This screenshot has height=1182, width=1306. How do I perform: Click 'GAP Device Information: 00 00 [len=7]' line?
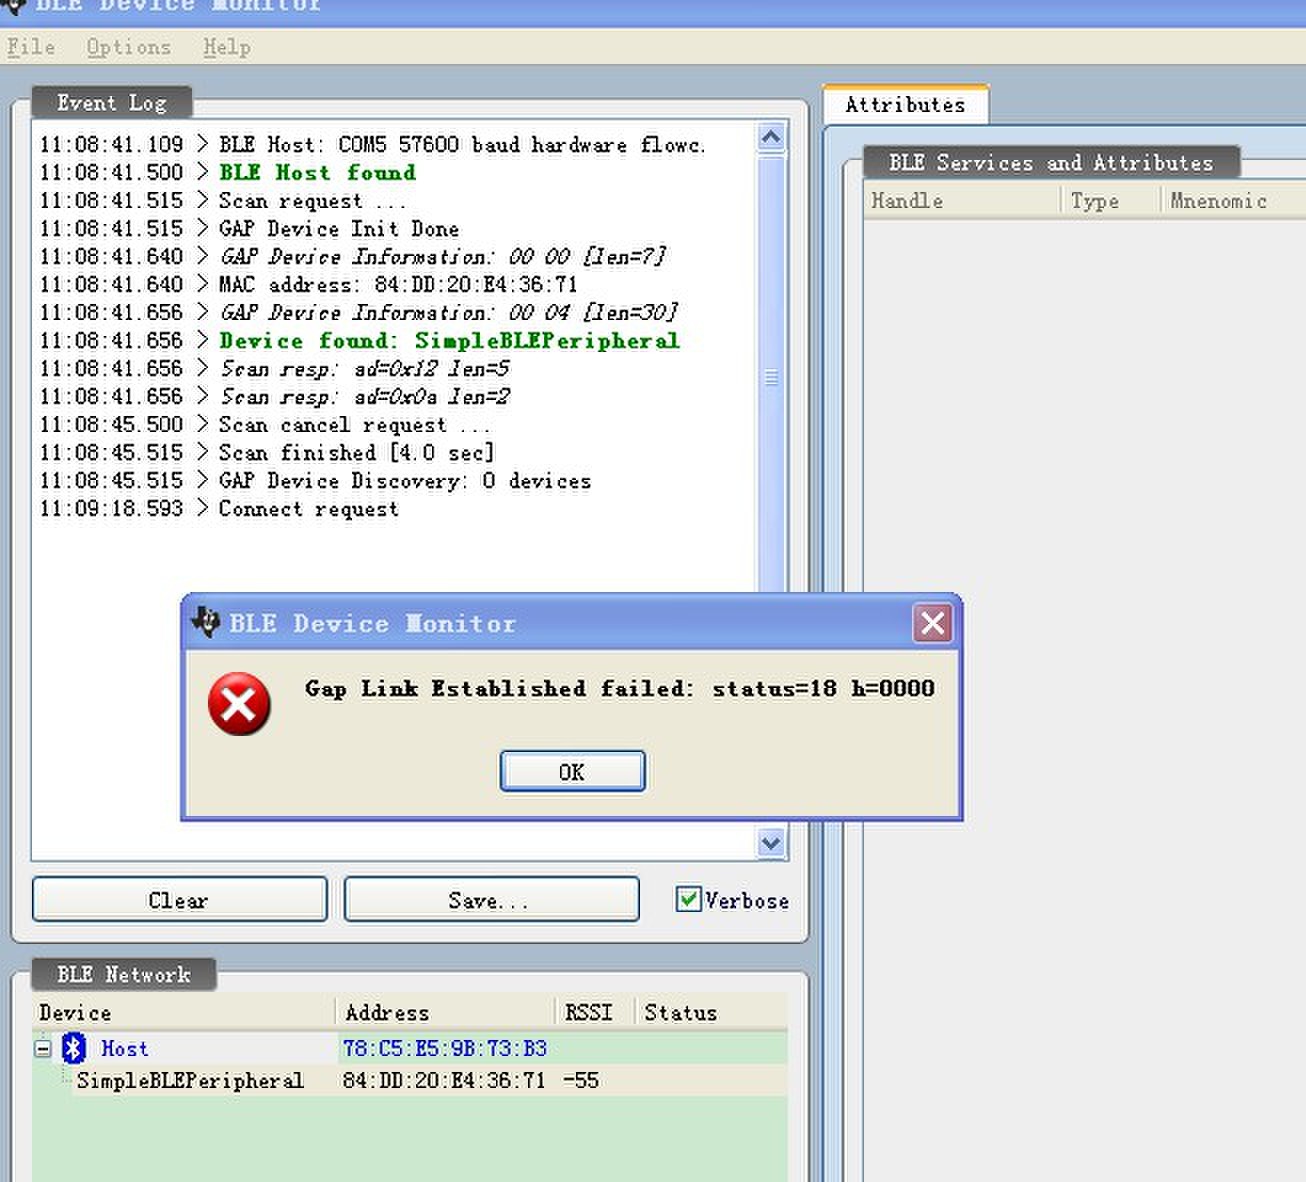353,257
